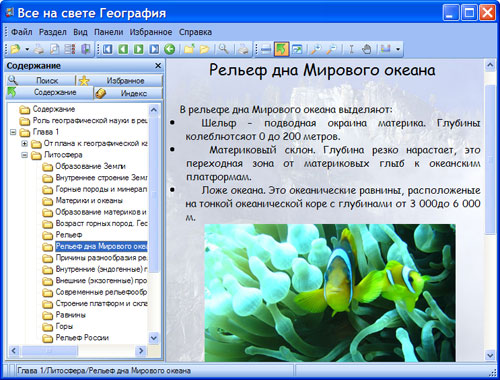Collapse the Глава 1 tree node

pos(13,132)
